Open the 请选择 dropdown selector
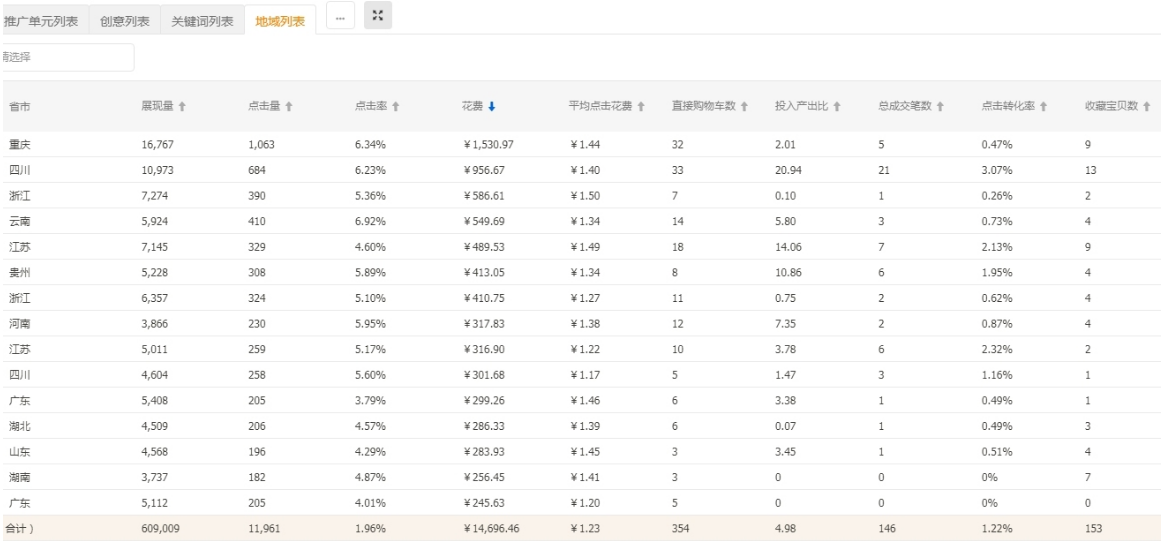The height and width of the screenshot is (541, 1161). (67, 57)
